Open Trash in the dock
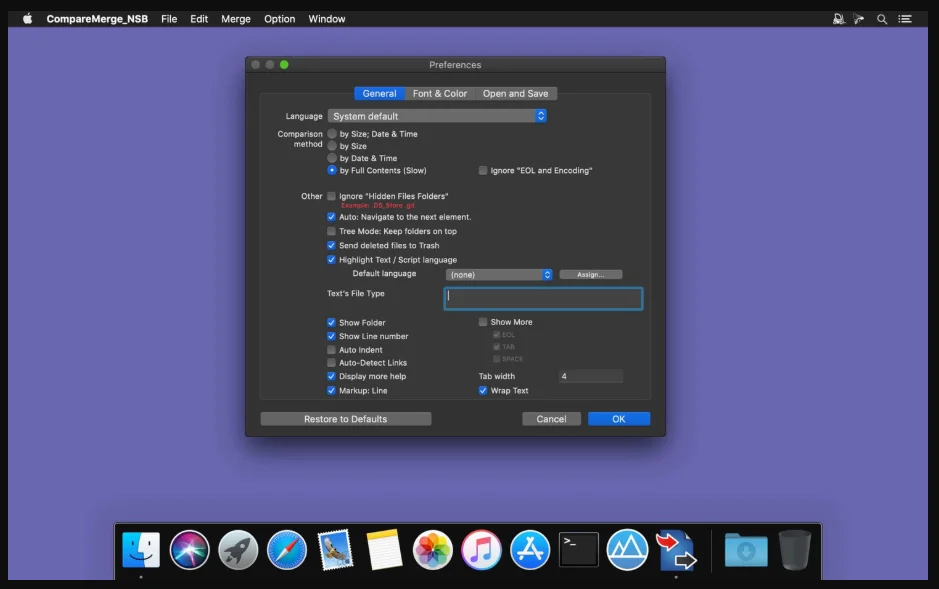 pos(795,549)
